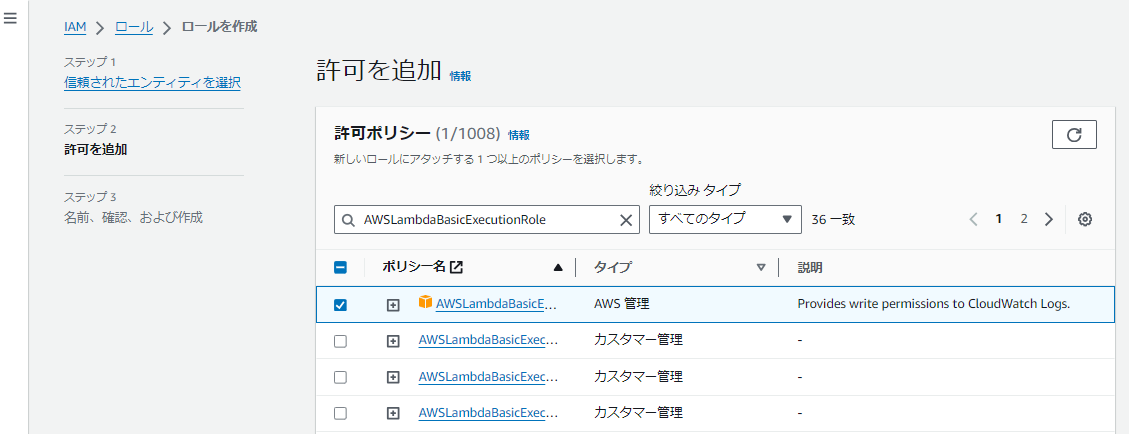
Task: Check the second カスタマー管理 policy checkbox
Action: pyautogui.click(x=341, y=377)
